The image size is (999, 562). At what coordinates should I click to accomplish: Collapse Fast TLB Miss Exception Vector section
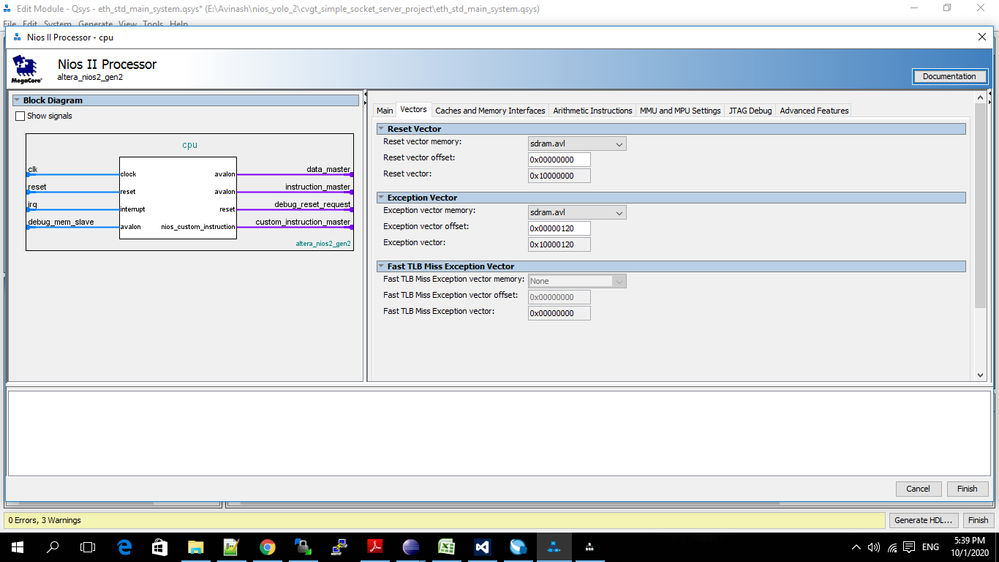point(381,266)
